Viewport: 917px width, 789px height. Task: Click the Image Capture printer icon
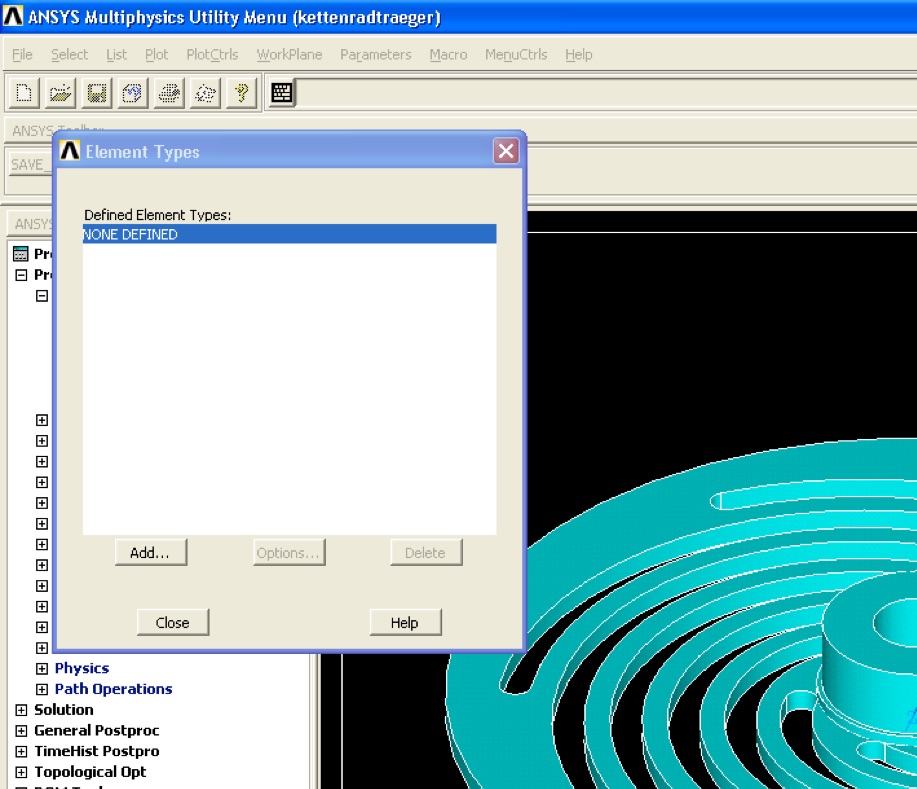pyautogui.click(x=169, y=93)
